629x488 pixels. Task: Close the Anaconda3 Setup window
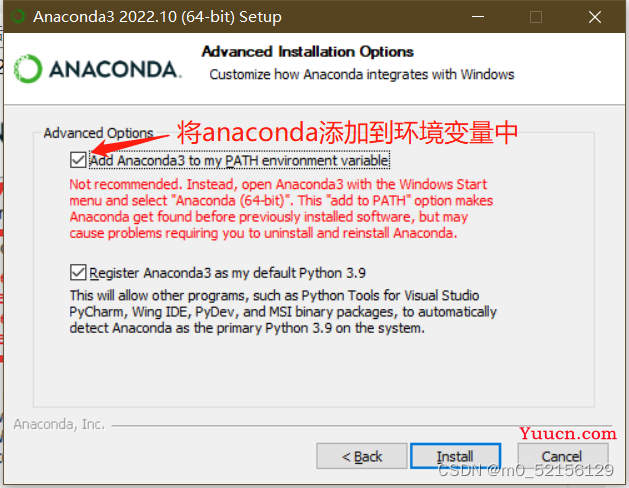(x=595, y=17)
